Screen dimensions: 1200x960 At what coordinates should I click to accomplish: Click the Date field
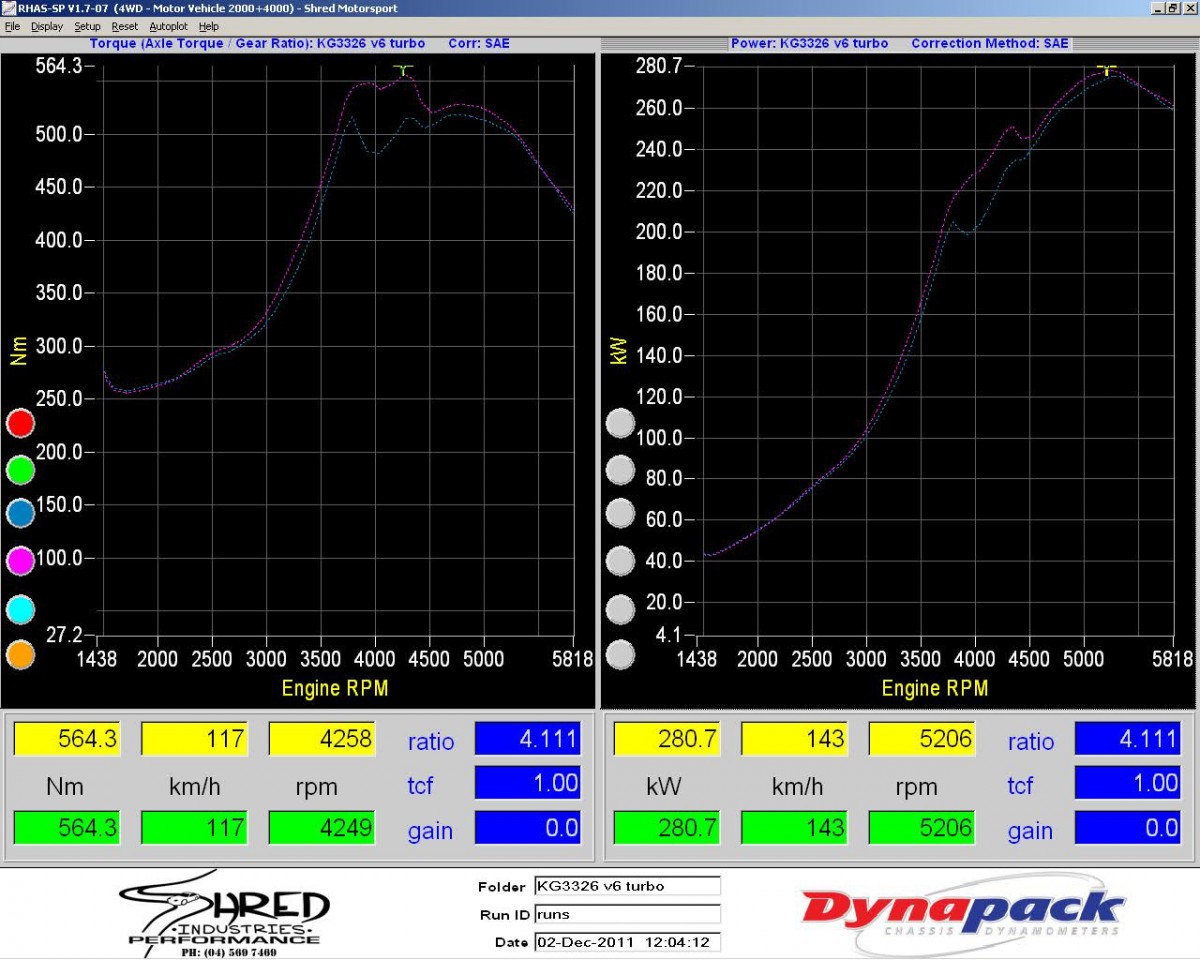[x=627, y=942]
